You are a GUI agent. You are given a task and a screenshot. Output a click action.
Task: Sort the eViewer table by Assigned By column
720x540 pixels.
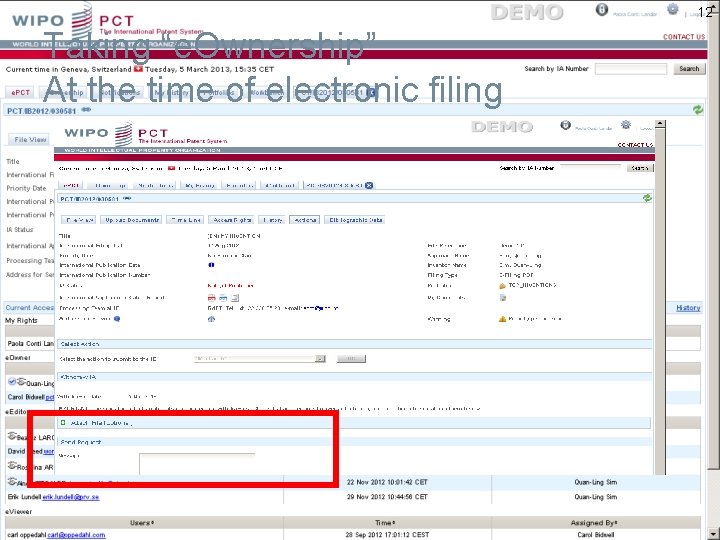click(594, 523)
